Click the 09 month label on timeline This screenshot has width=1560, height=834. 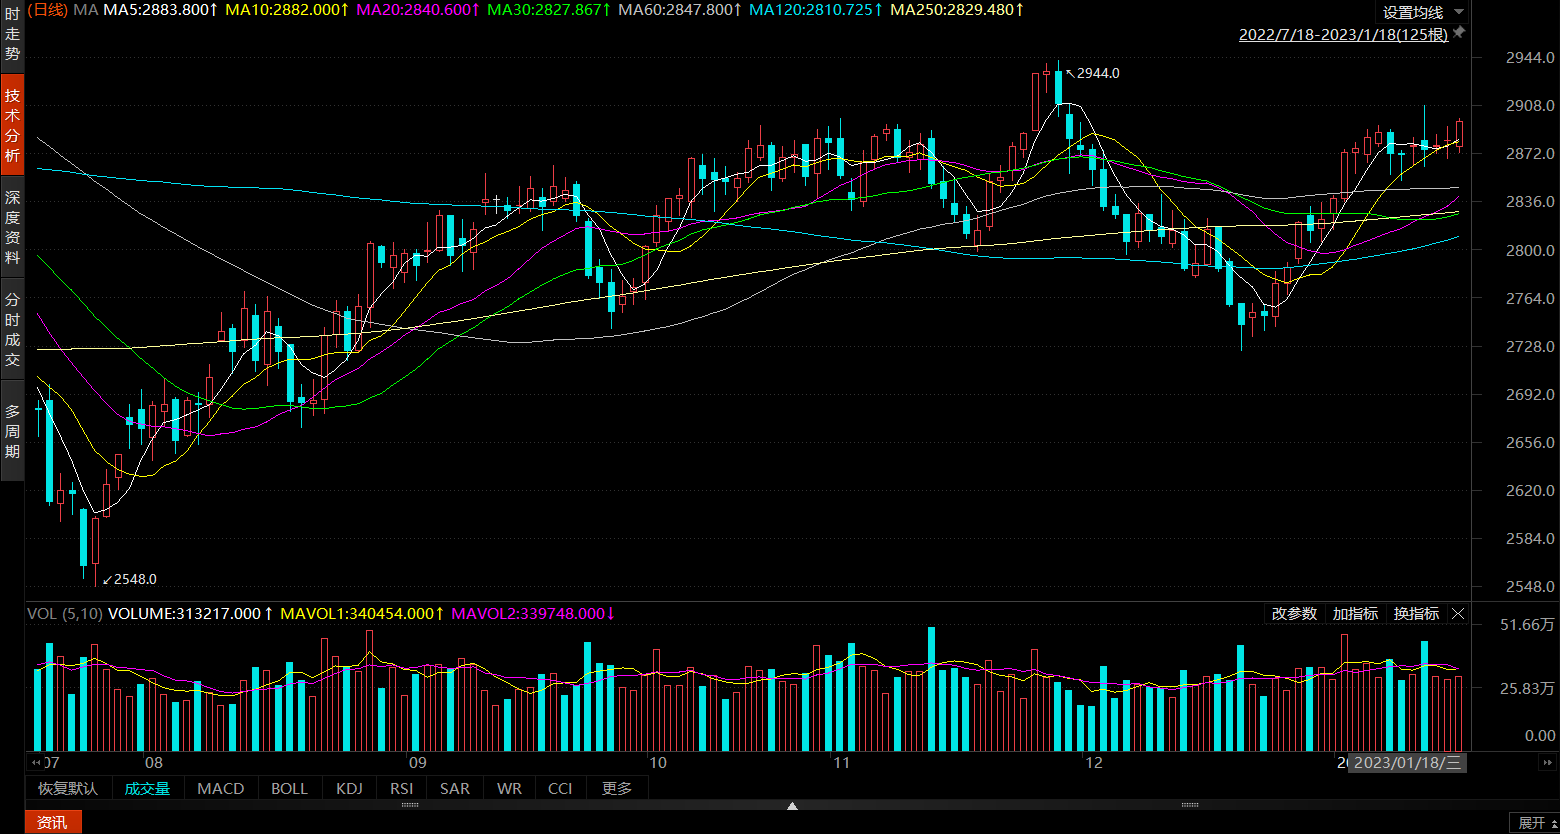(x=418, y=763)
